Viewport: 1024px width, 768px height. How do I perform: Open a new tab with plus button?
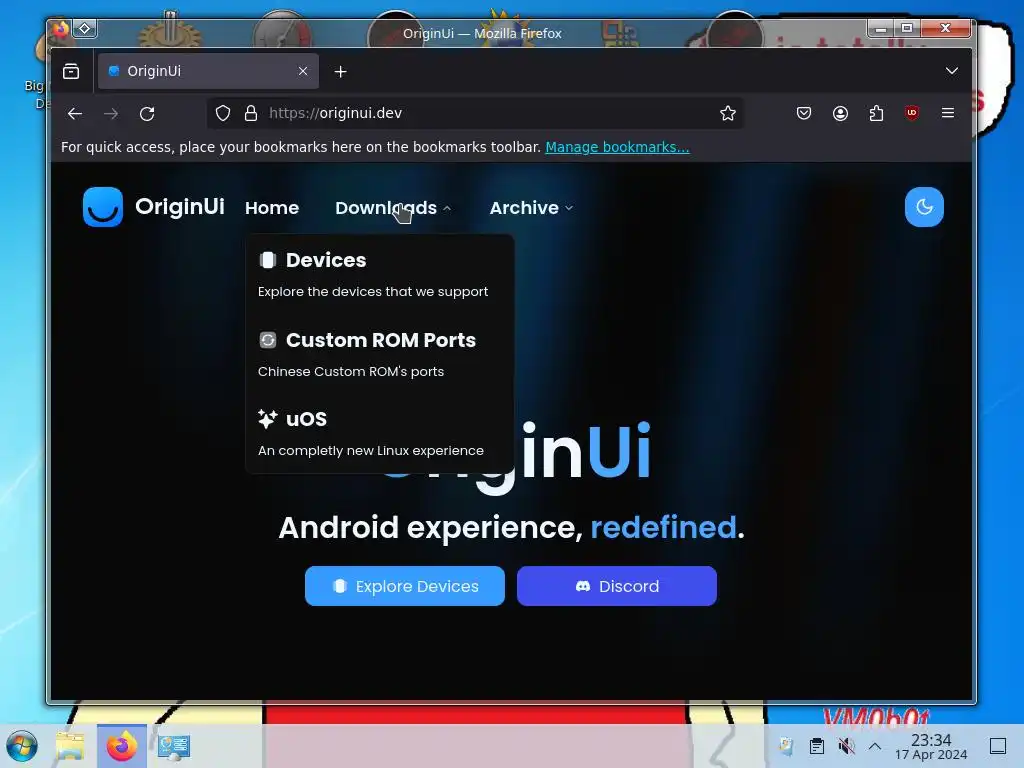(340, 72)
